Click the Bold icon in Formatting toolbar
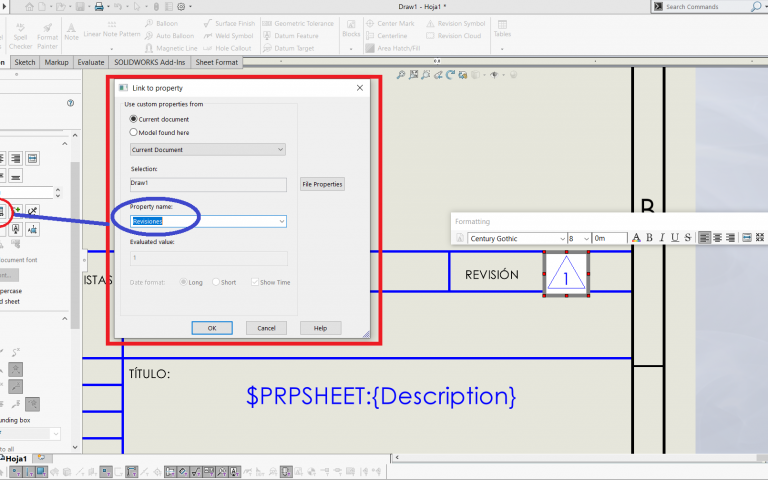This screenshot has height=480, width=768. coord(649,238)
